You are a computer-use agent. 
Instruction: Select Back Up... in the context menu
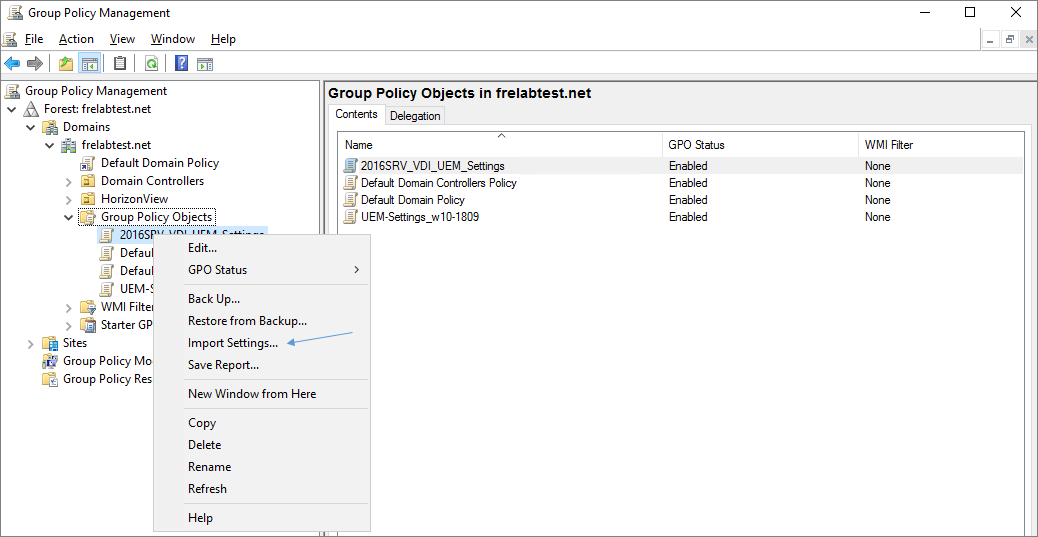point(214,299)
